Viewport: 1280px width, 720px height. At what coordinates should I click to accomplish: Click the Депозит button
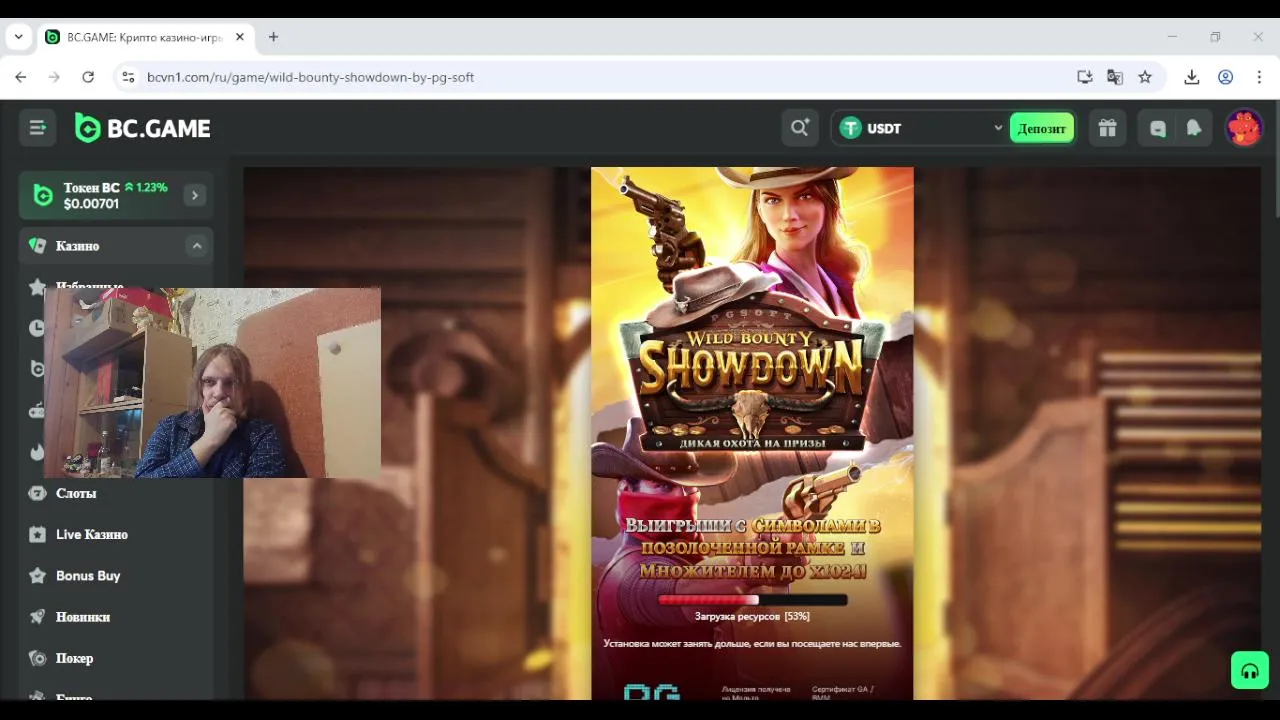click(x=1041, y=128)
